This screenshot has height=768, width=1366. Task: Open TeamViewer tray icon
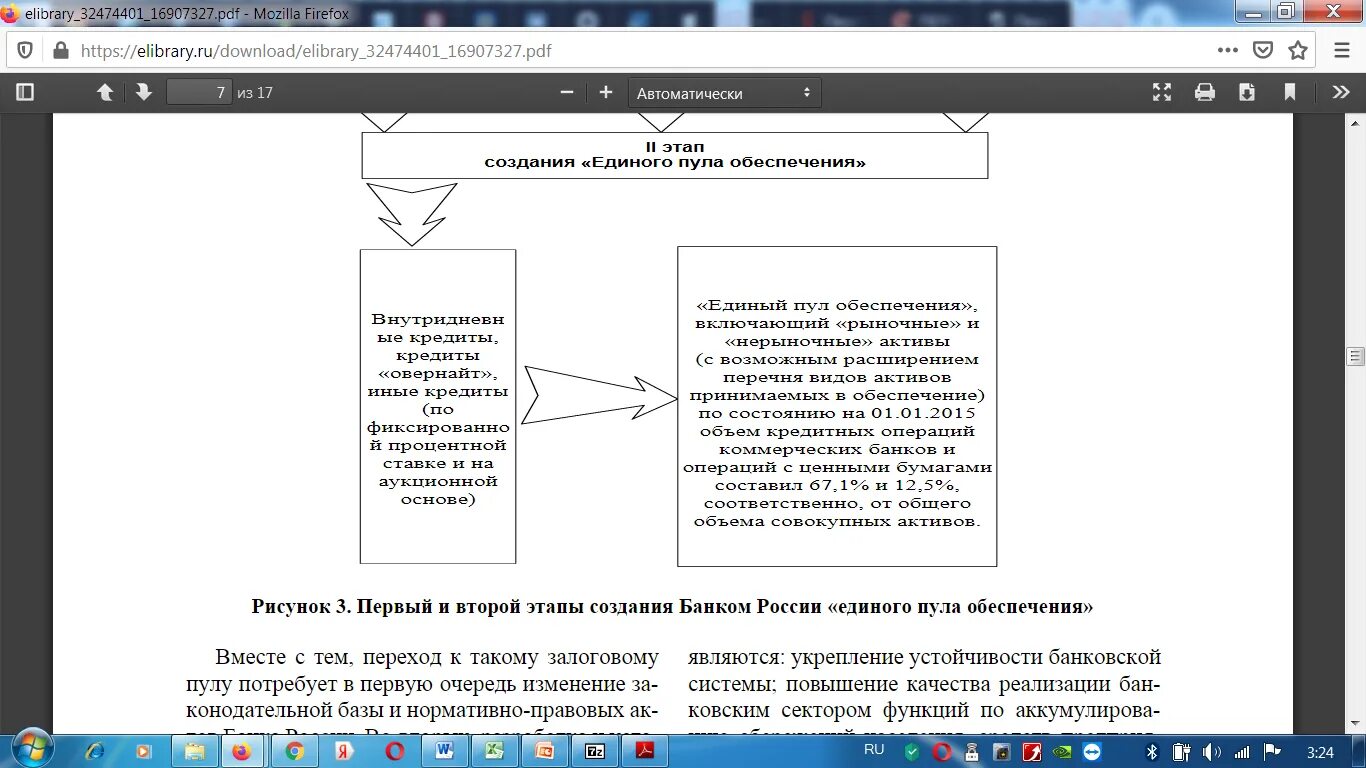(1091, 752)
